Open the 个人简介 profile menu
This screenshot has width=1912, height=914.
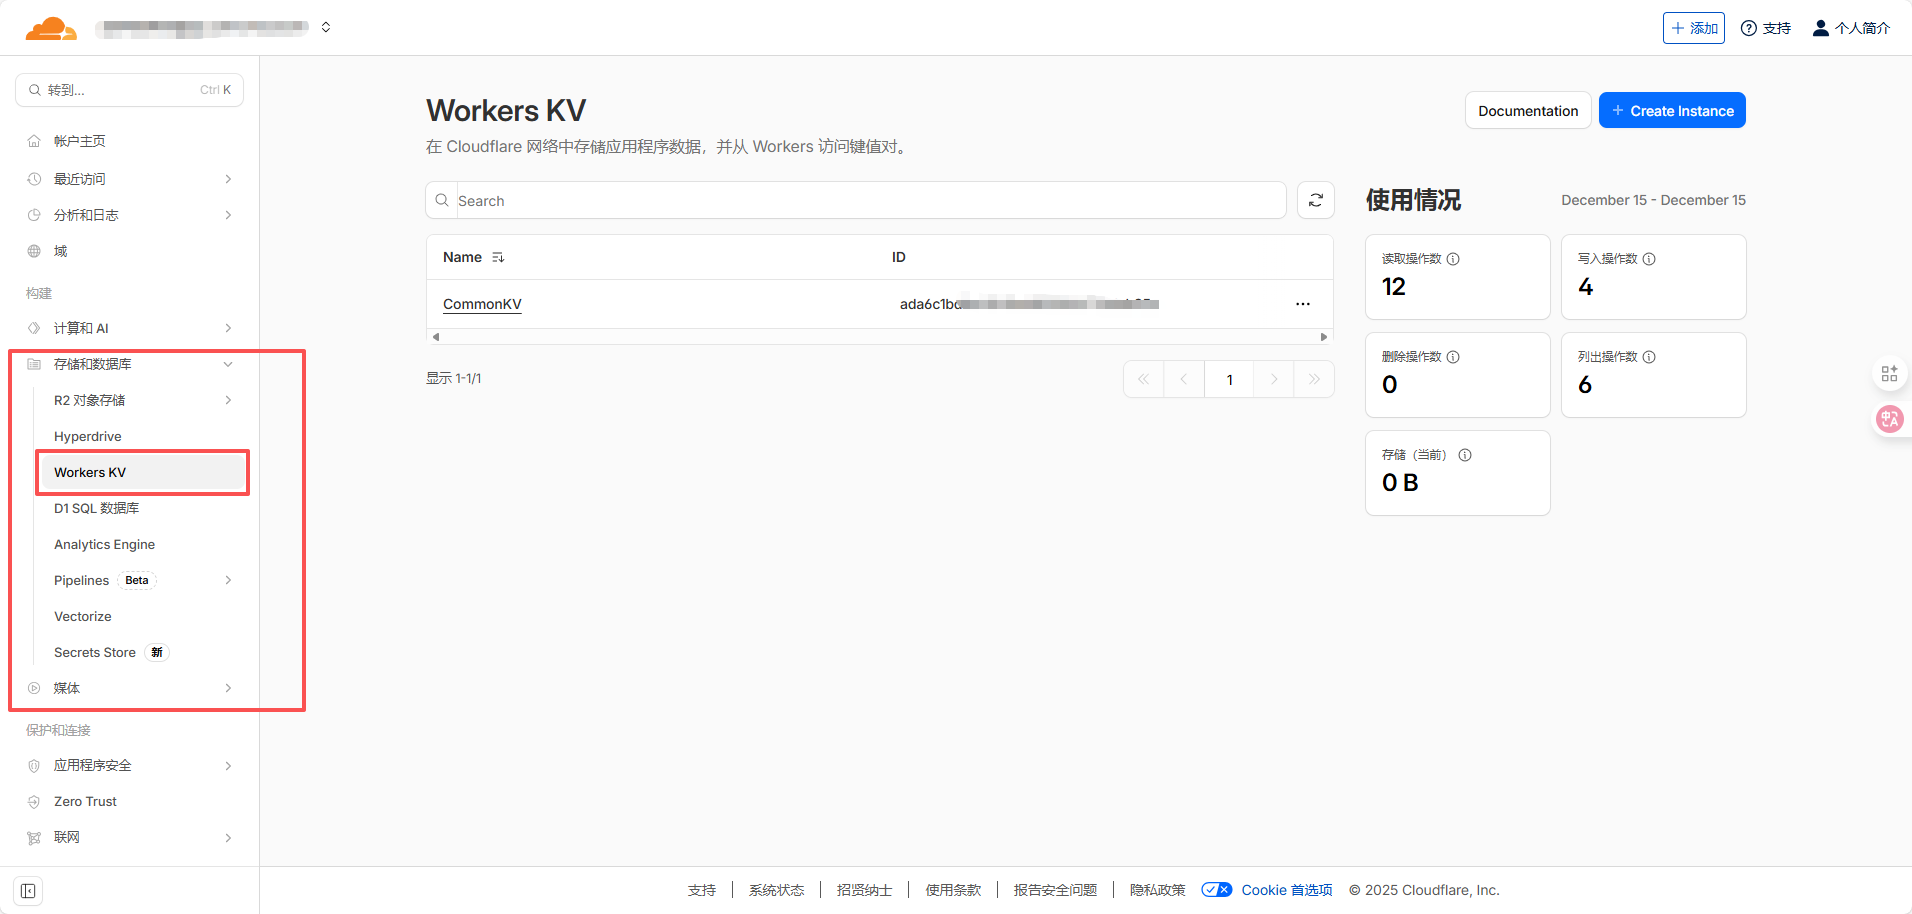pos(1851,28)
